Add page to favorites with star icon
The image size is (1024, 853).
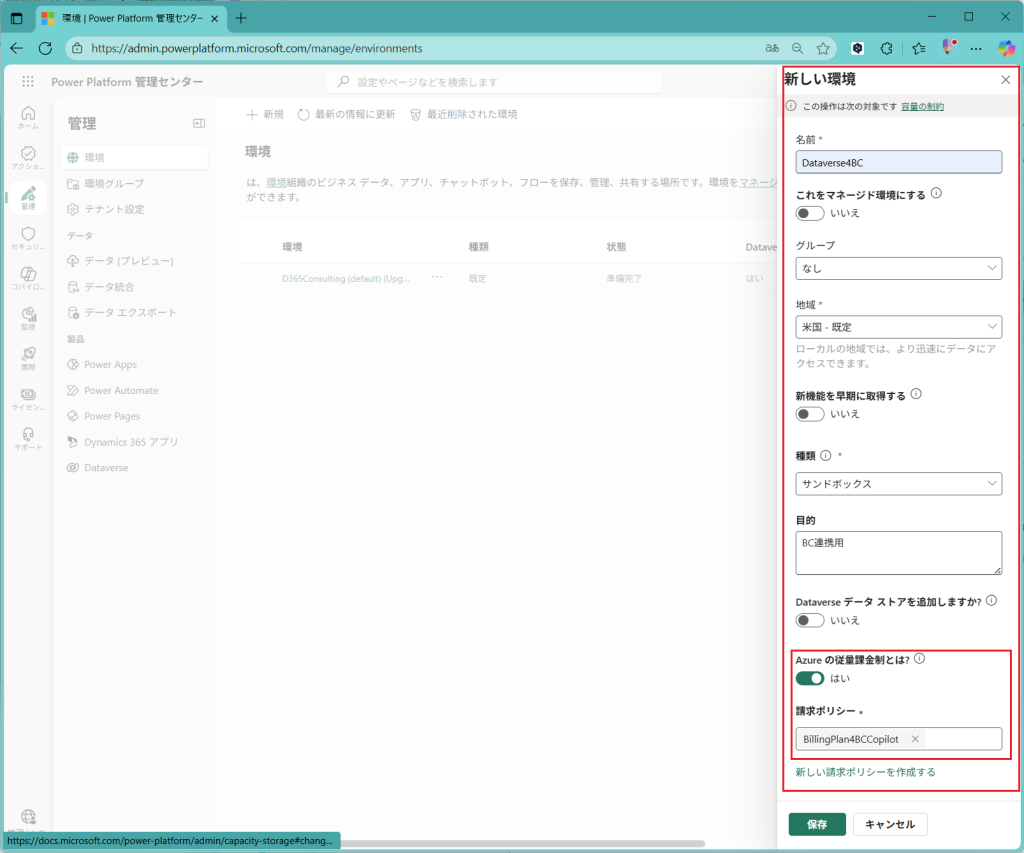[823, 48]
